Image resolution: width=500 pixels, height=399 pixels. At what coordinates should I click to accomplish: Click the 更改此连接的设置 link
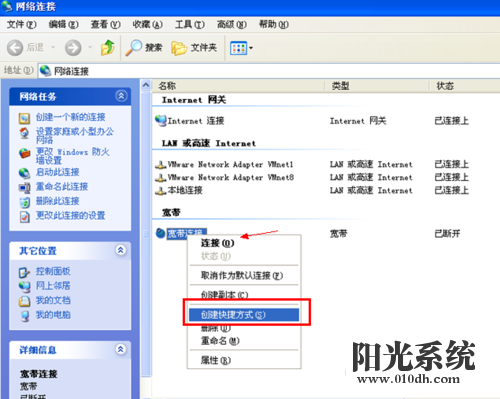point(71,215)
